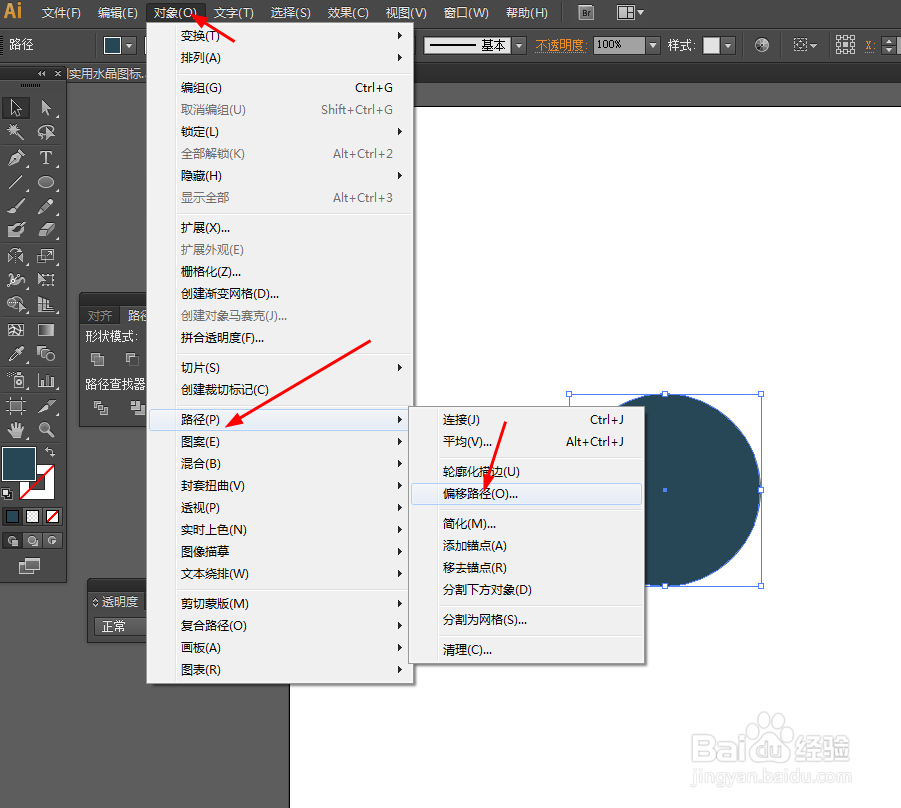Open the arrange documents layout dropdown
The width and height of the screenshot is (901, 808).
(630, 13)
